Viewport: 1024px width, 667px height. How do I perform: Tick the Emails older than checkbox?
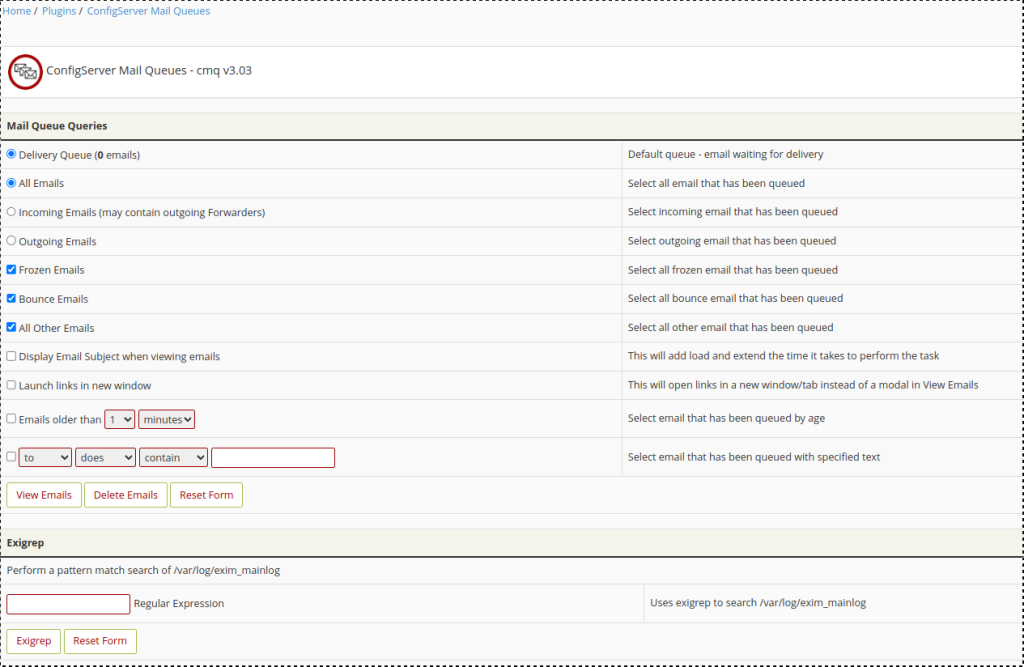[12, 419]
